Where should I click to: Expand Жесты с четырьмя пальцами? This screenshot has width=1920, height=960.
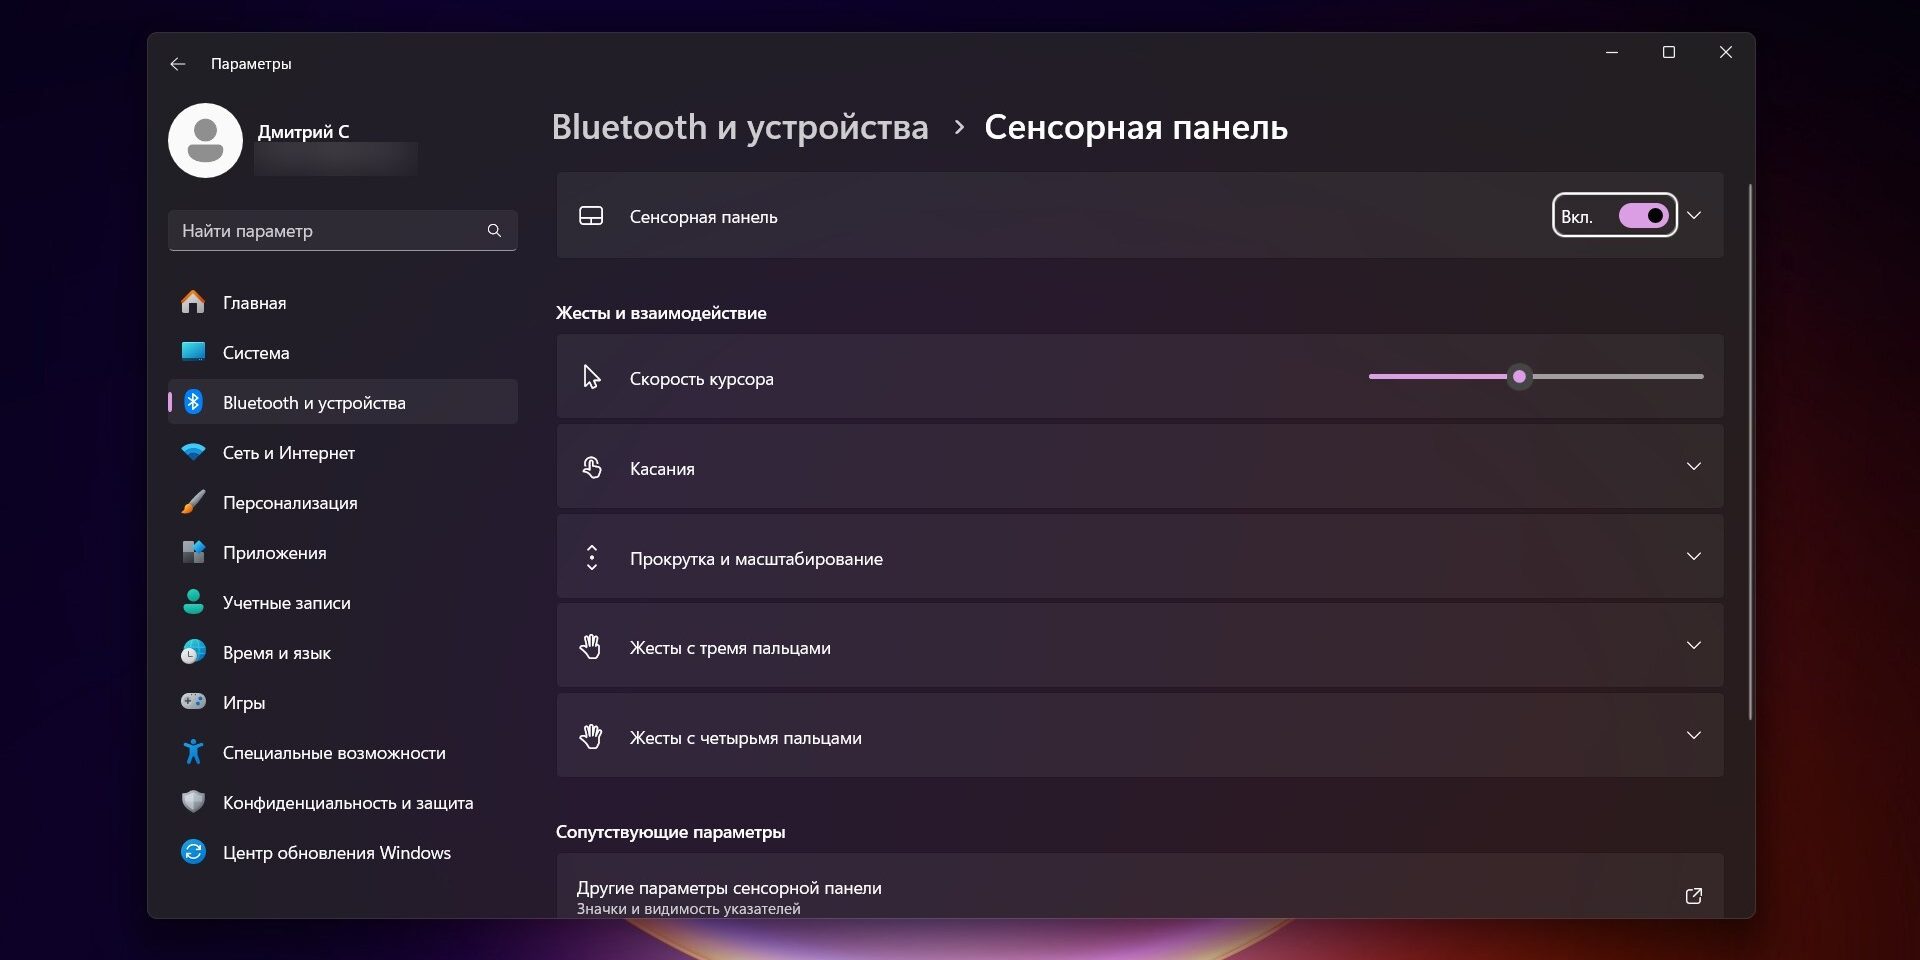click(1693, 736)
